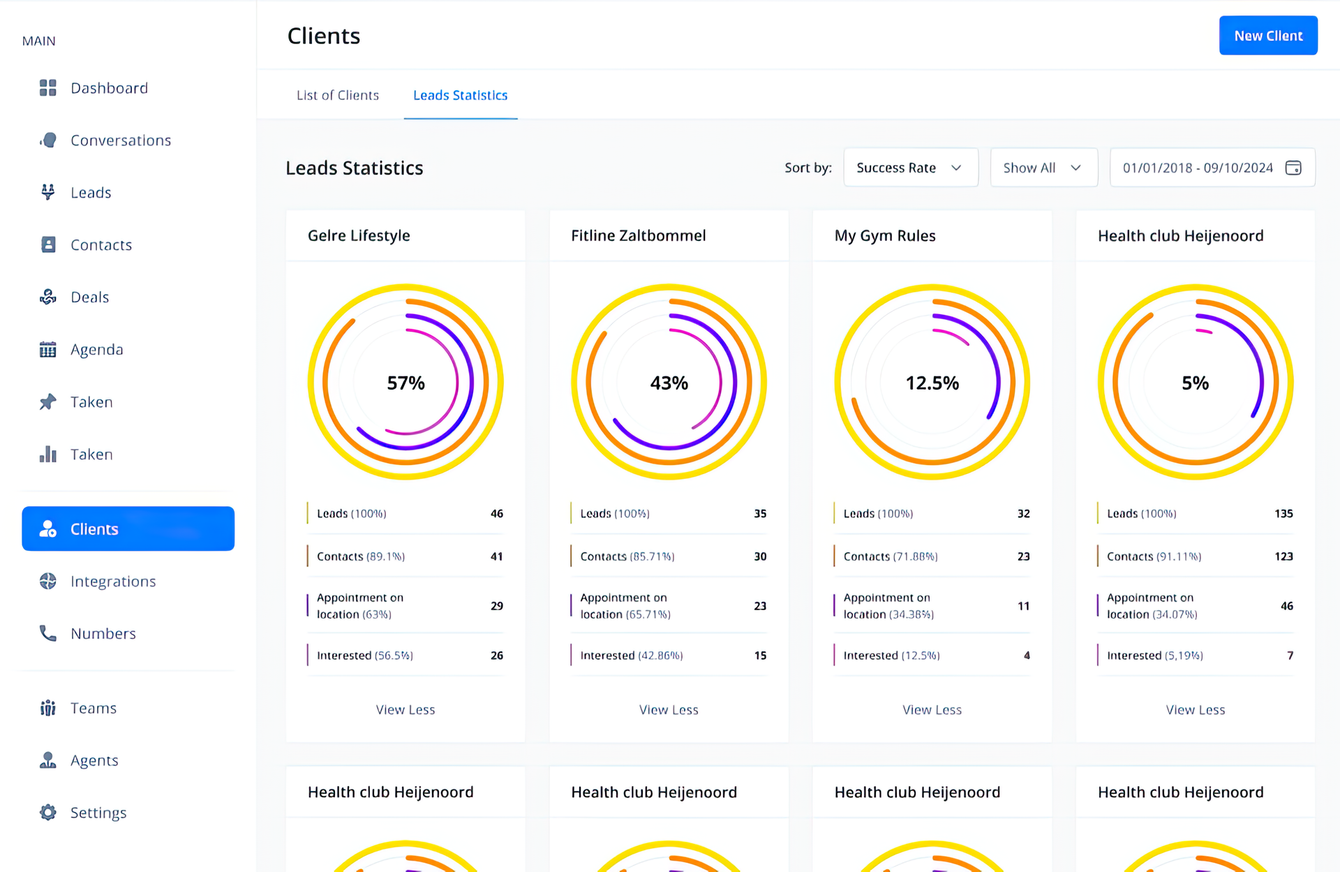The height and width of the screenshot is (872, 1340).
Task: Click View Less under Gelre Lifestyle
Action: tap(405, 709)
